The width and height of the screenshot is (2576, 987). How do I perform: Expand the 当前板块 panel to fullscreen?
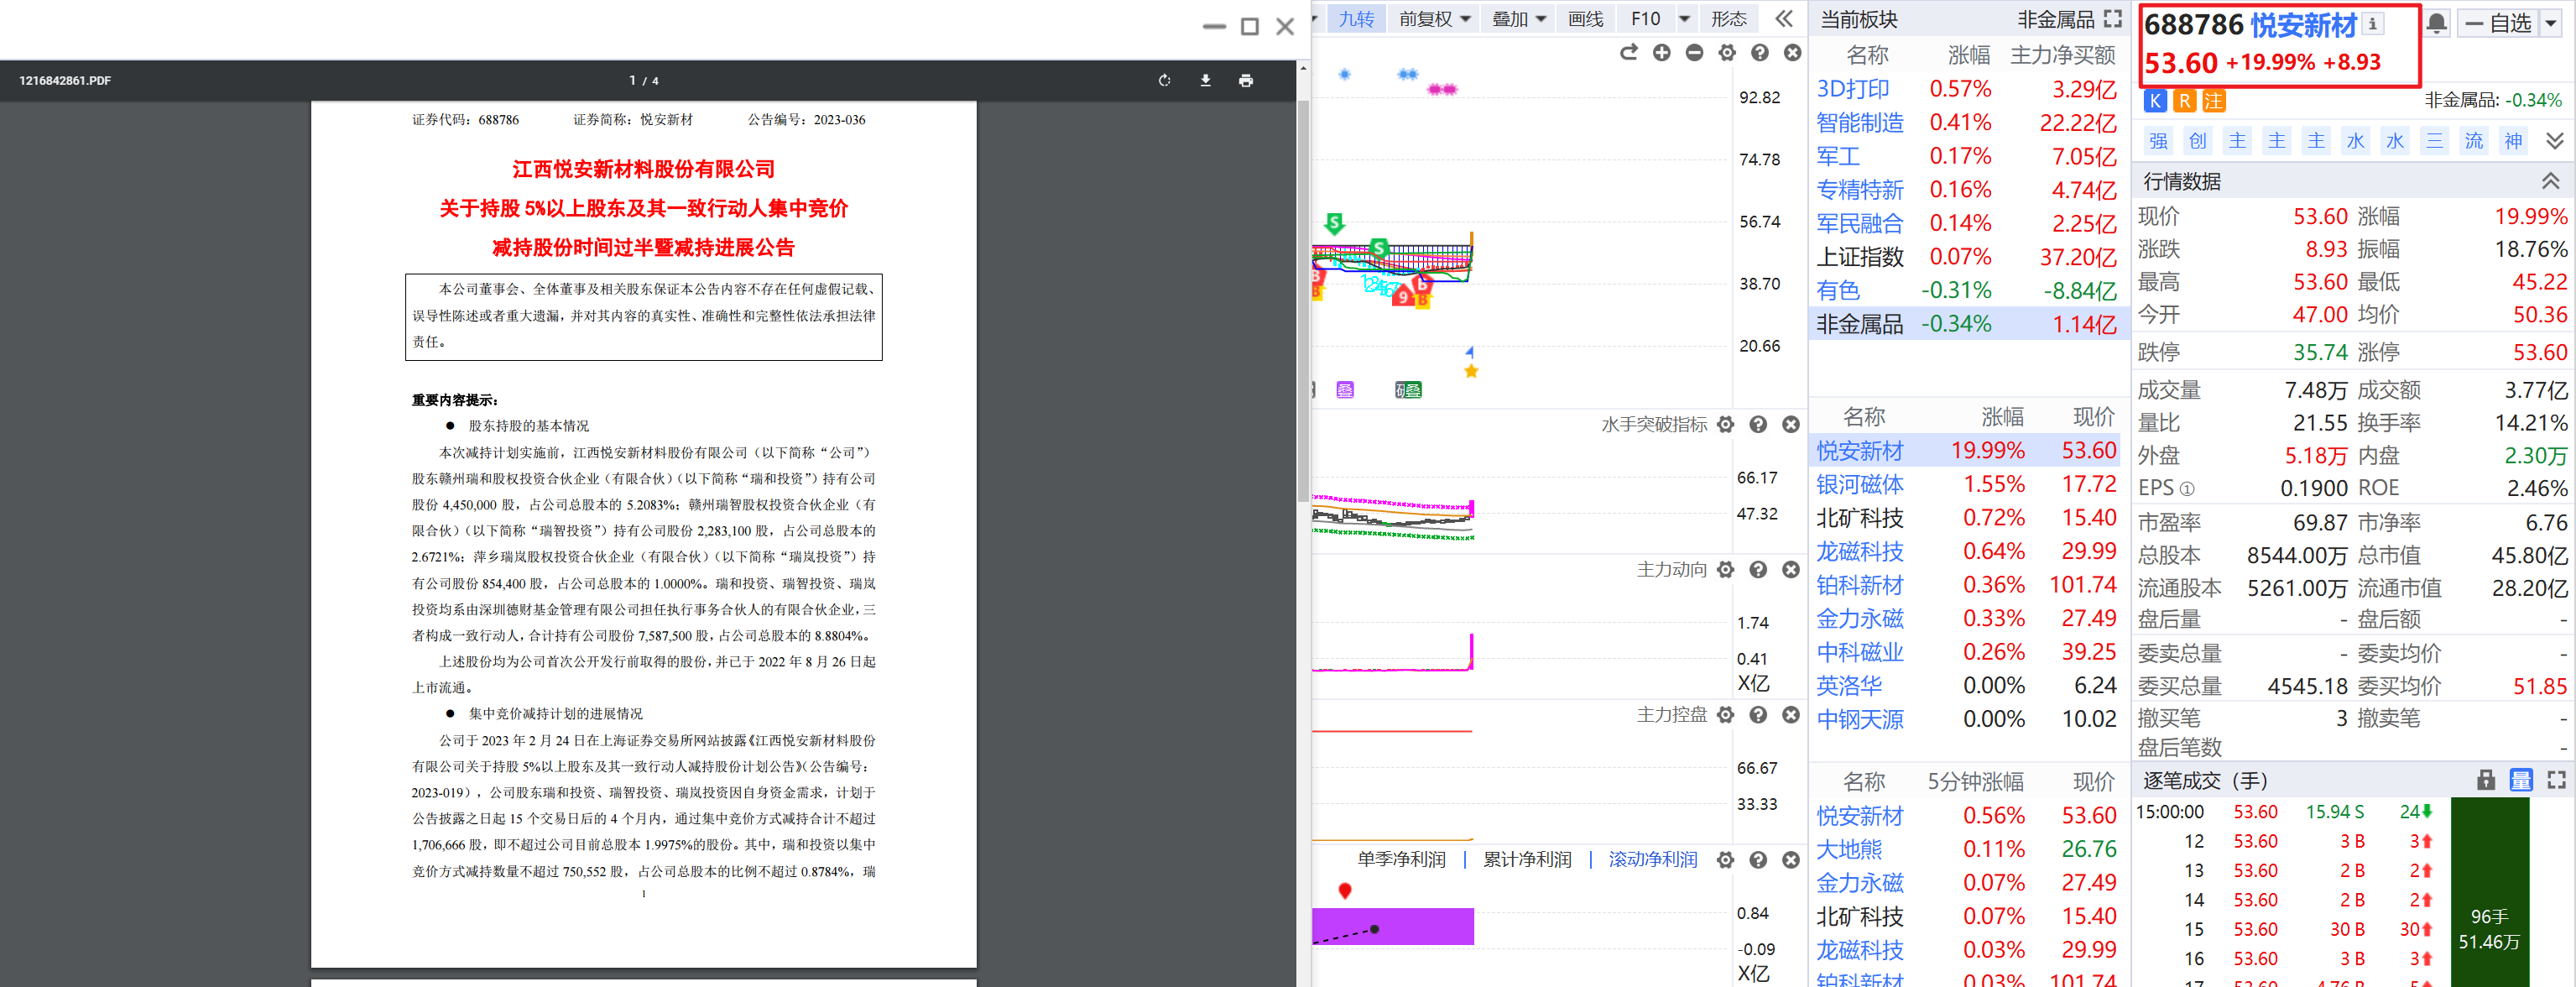coord(2112,19)
